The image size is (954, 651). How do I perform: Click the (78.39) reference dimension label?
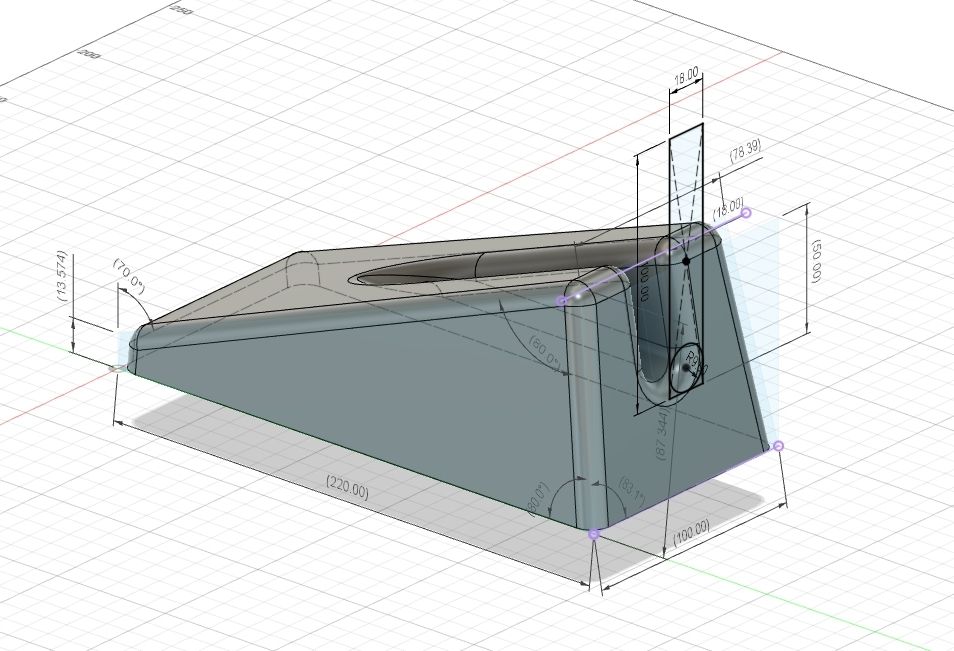pos(746,152)
